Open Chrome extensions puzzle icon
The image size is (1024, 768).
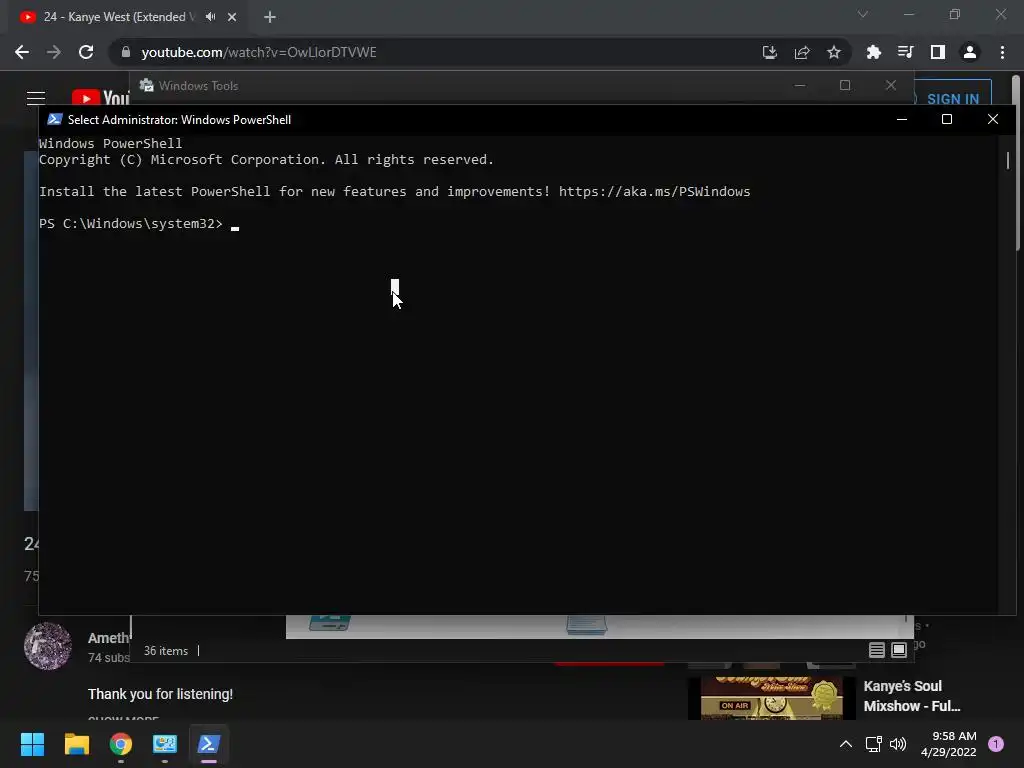point(874,52)
